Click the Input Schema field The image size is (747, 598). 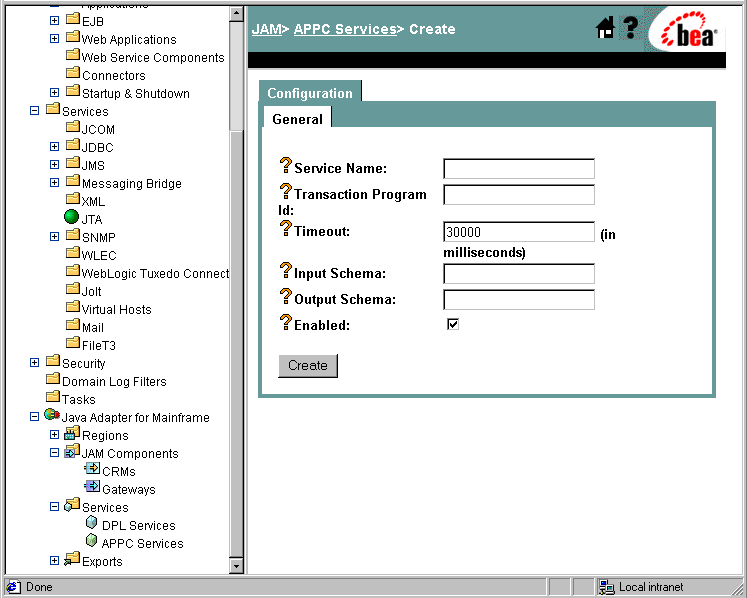(x=519, y=274)
